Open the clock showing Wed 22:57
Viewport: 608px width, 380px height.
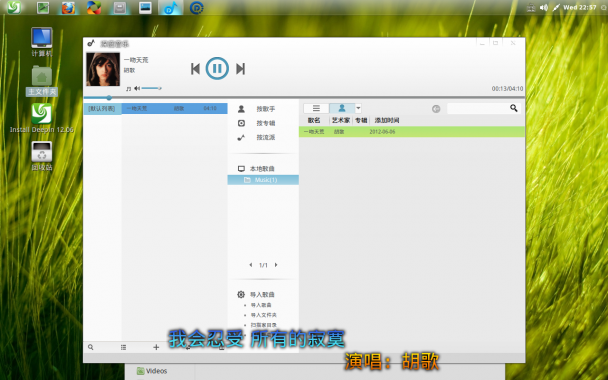[579, 7]
